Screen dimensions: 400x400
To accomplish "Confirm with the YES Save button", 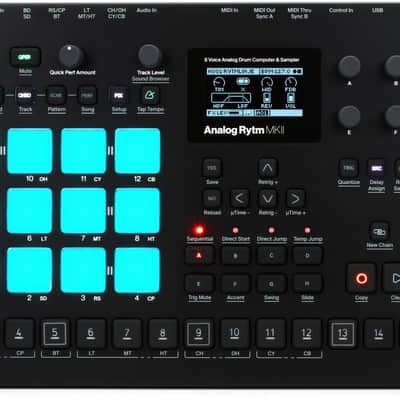I will [212, 168].
